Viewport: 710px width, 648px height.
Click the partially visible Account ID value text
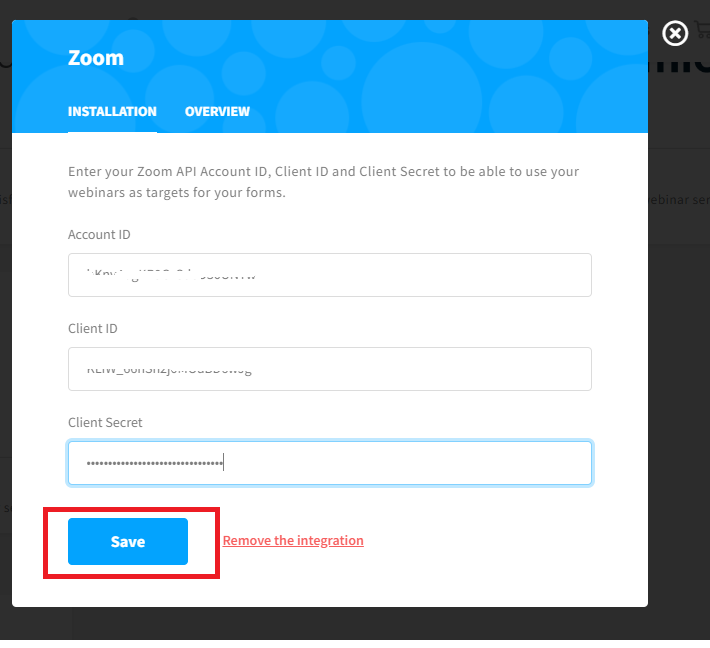tap(171, 275)
